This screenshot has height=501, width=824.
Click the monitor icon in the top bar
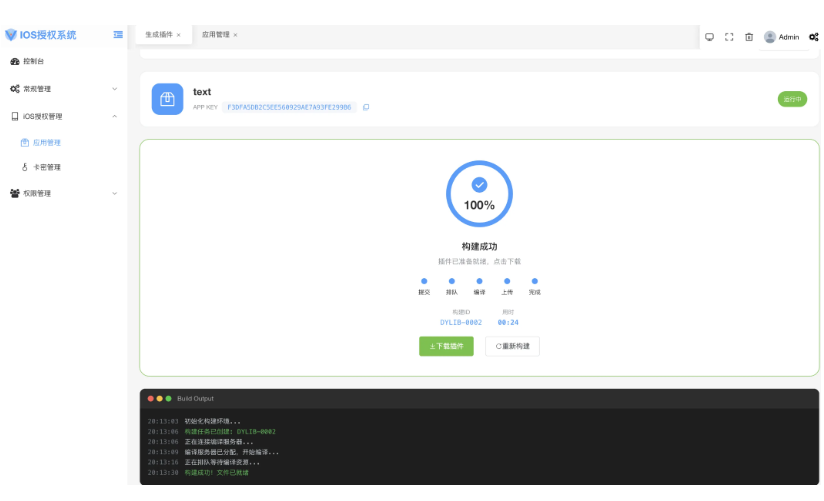pos(709,37)
